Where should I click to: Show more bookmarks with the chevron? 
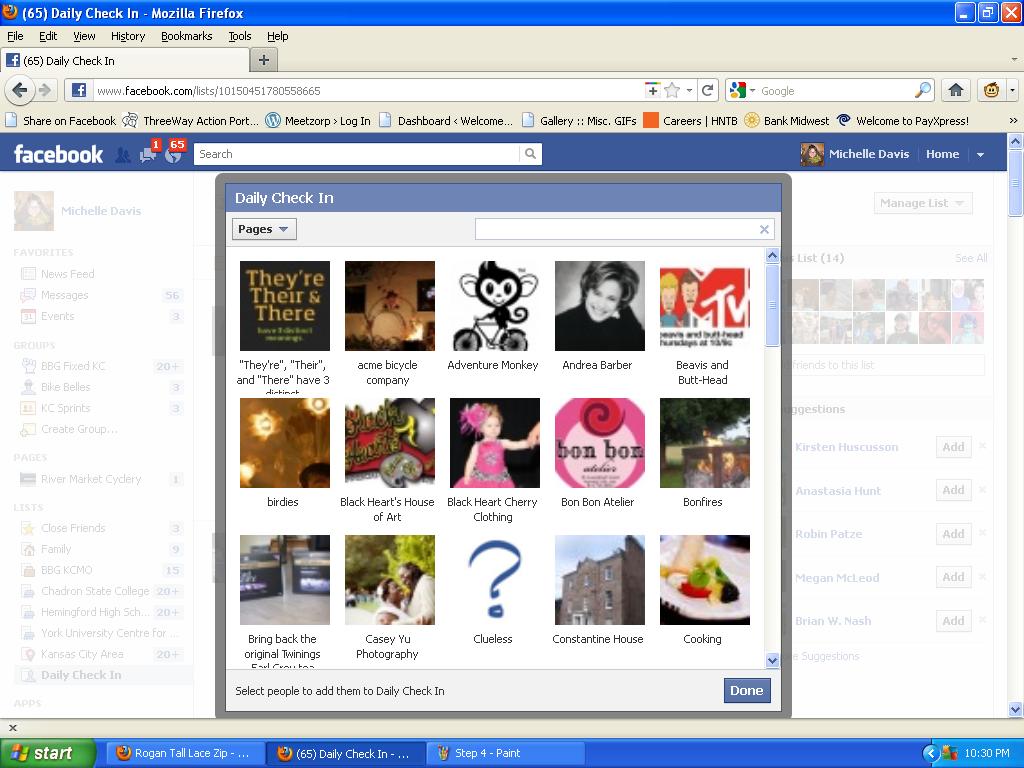pos(1013,121)
